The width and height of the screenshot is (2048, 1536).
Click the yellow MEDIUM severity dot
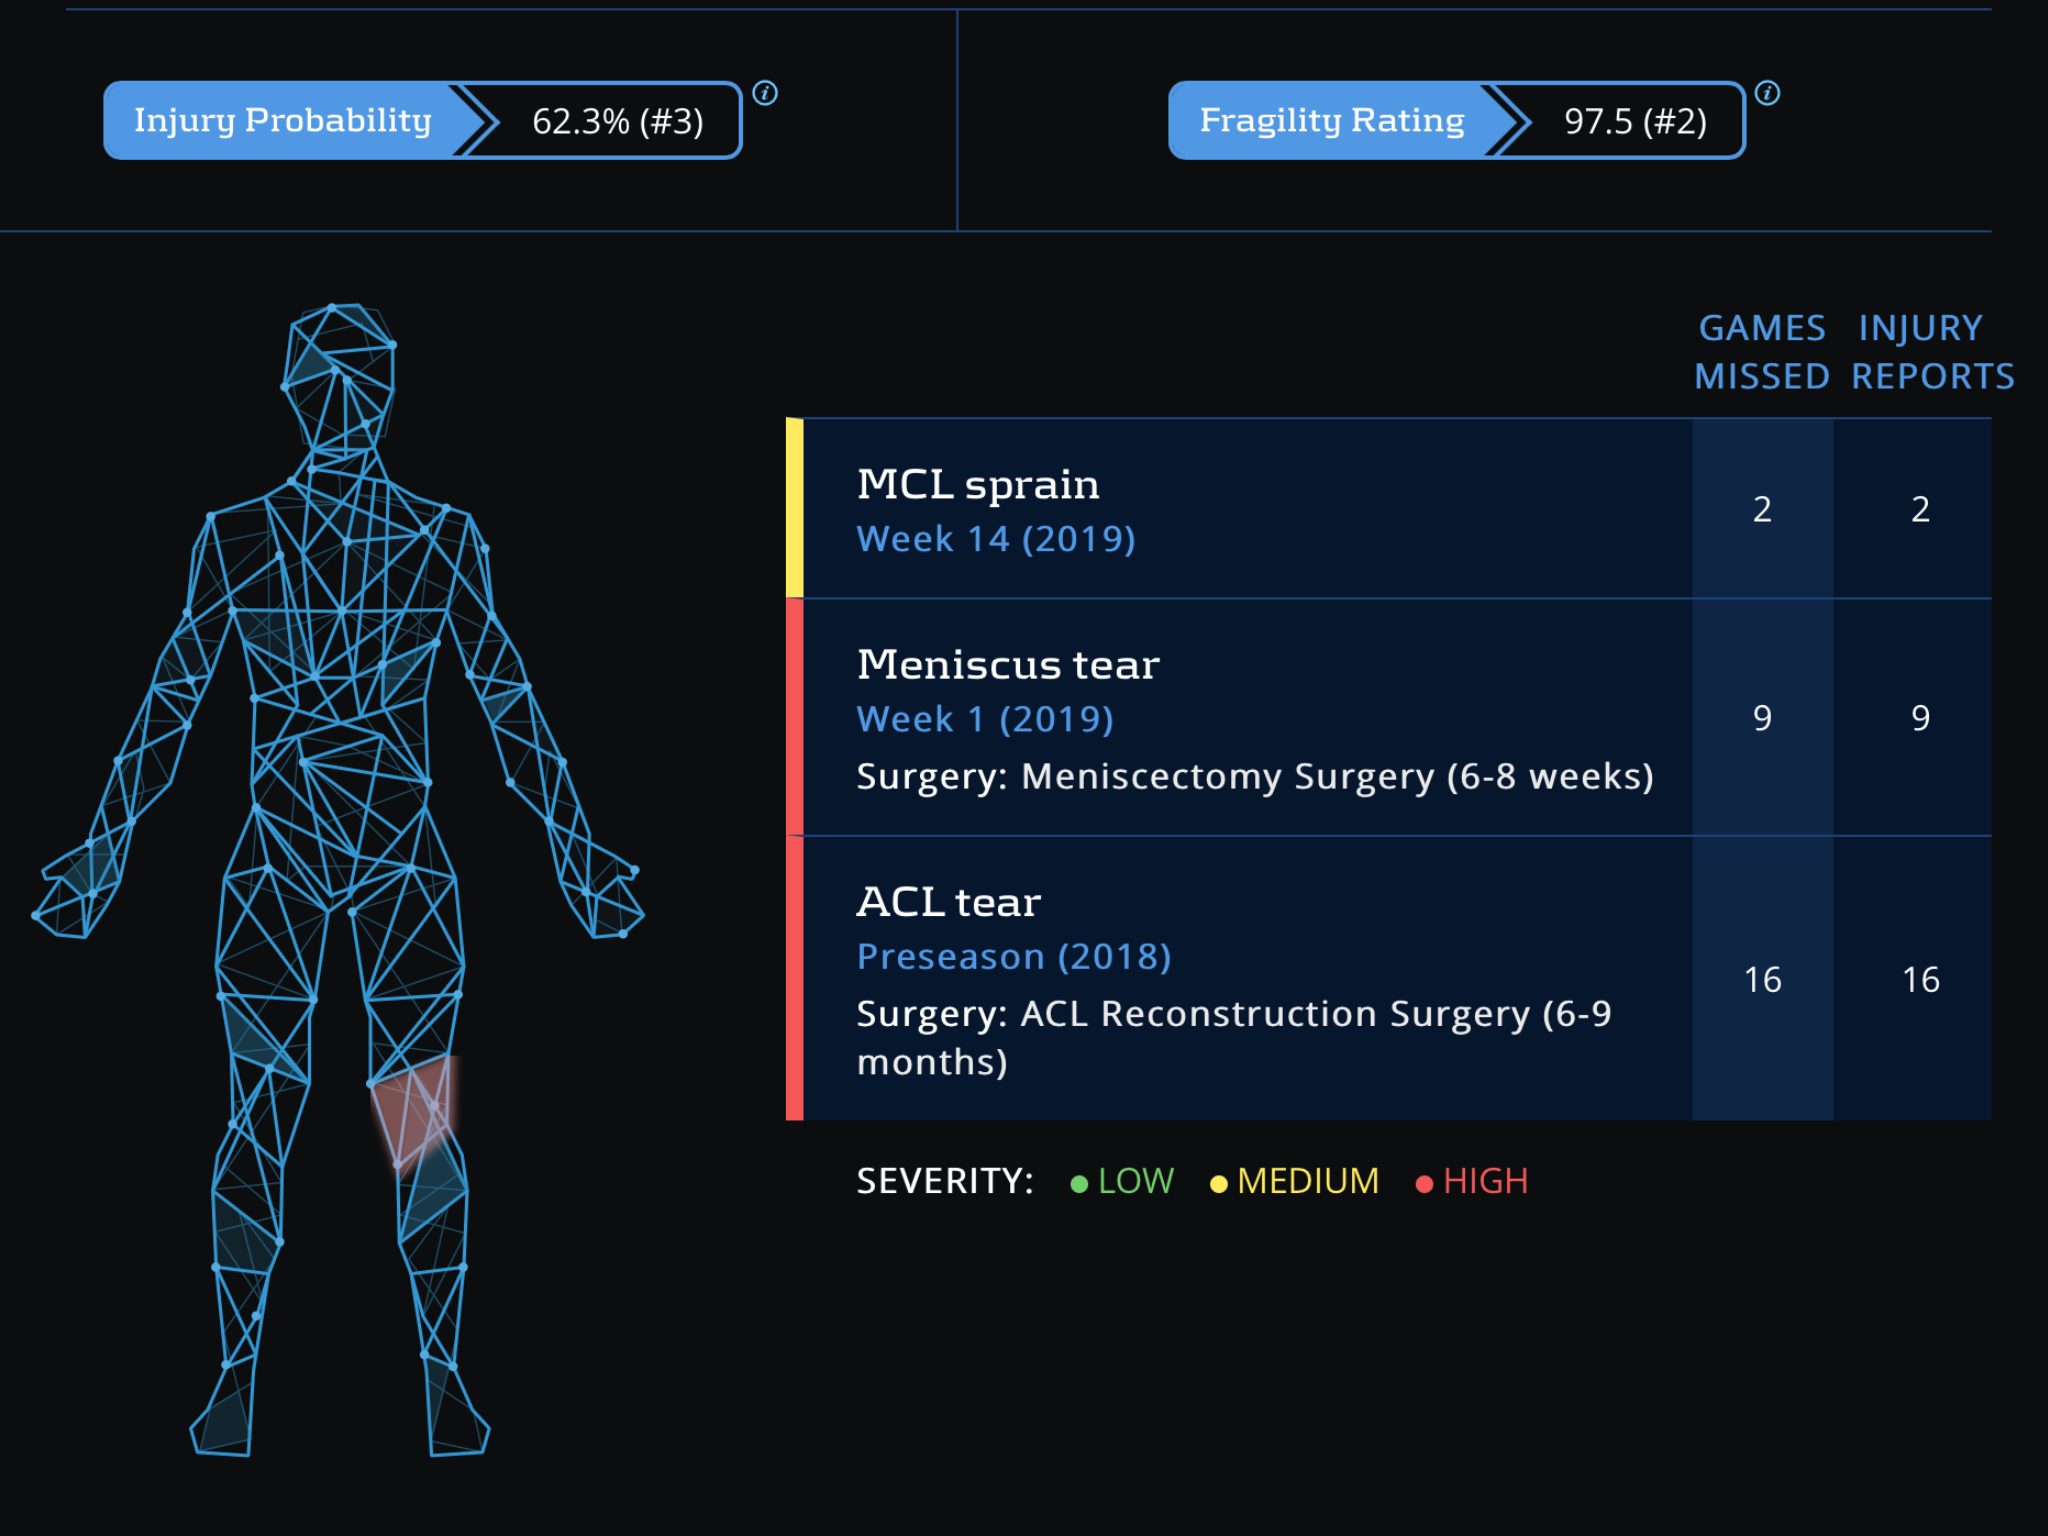1218,1184
